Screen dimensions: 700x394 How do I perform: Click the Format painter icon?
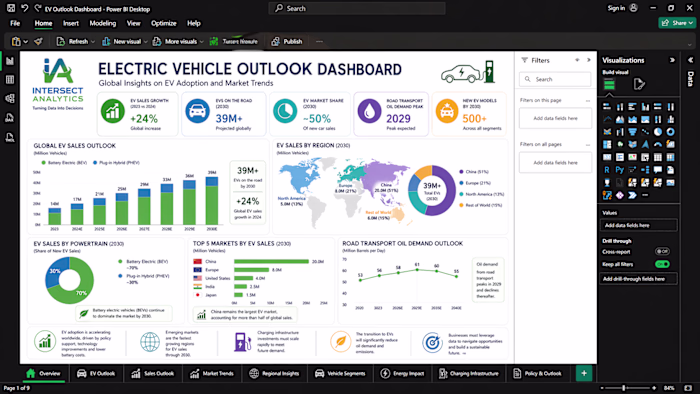tap(39, 41)
